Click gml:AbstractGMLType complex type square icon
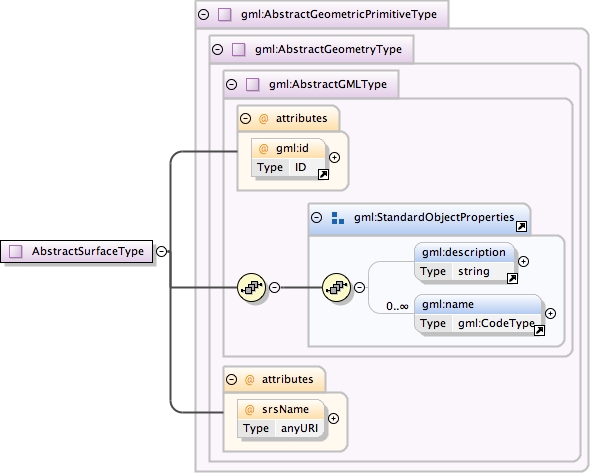 pyautogui.click(x=252, y=84)
